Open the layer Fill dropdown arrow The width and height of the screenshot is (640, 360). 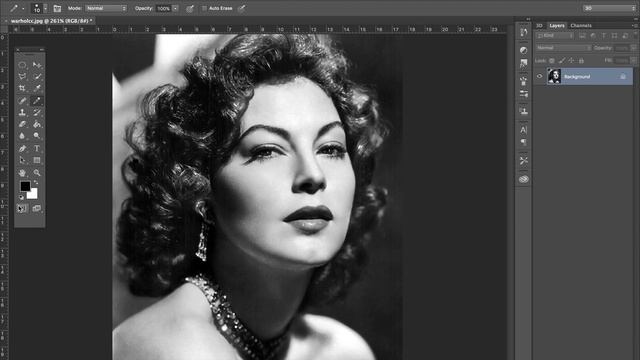pos(633,60)
